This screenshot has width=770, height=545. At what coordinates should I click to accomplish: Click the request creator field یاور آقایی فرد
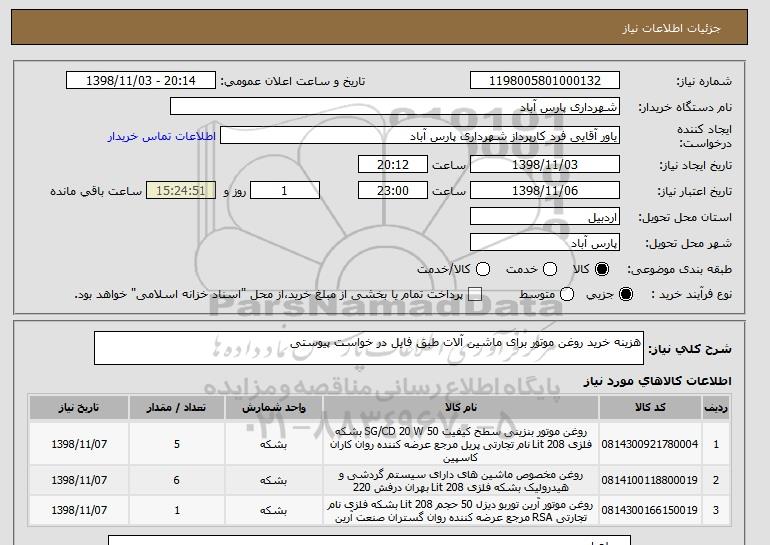click(420, 136)
